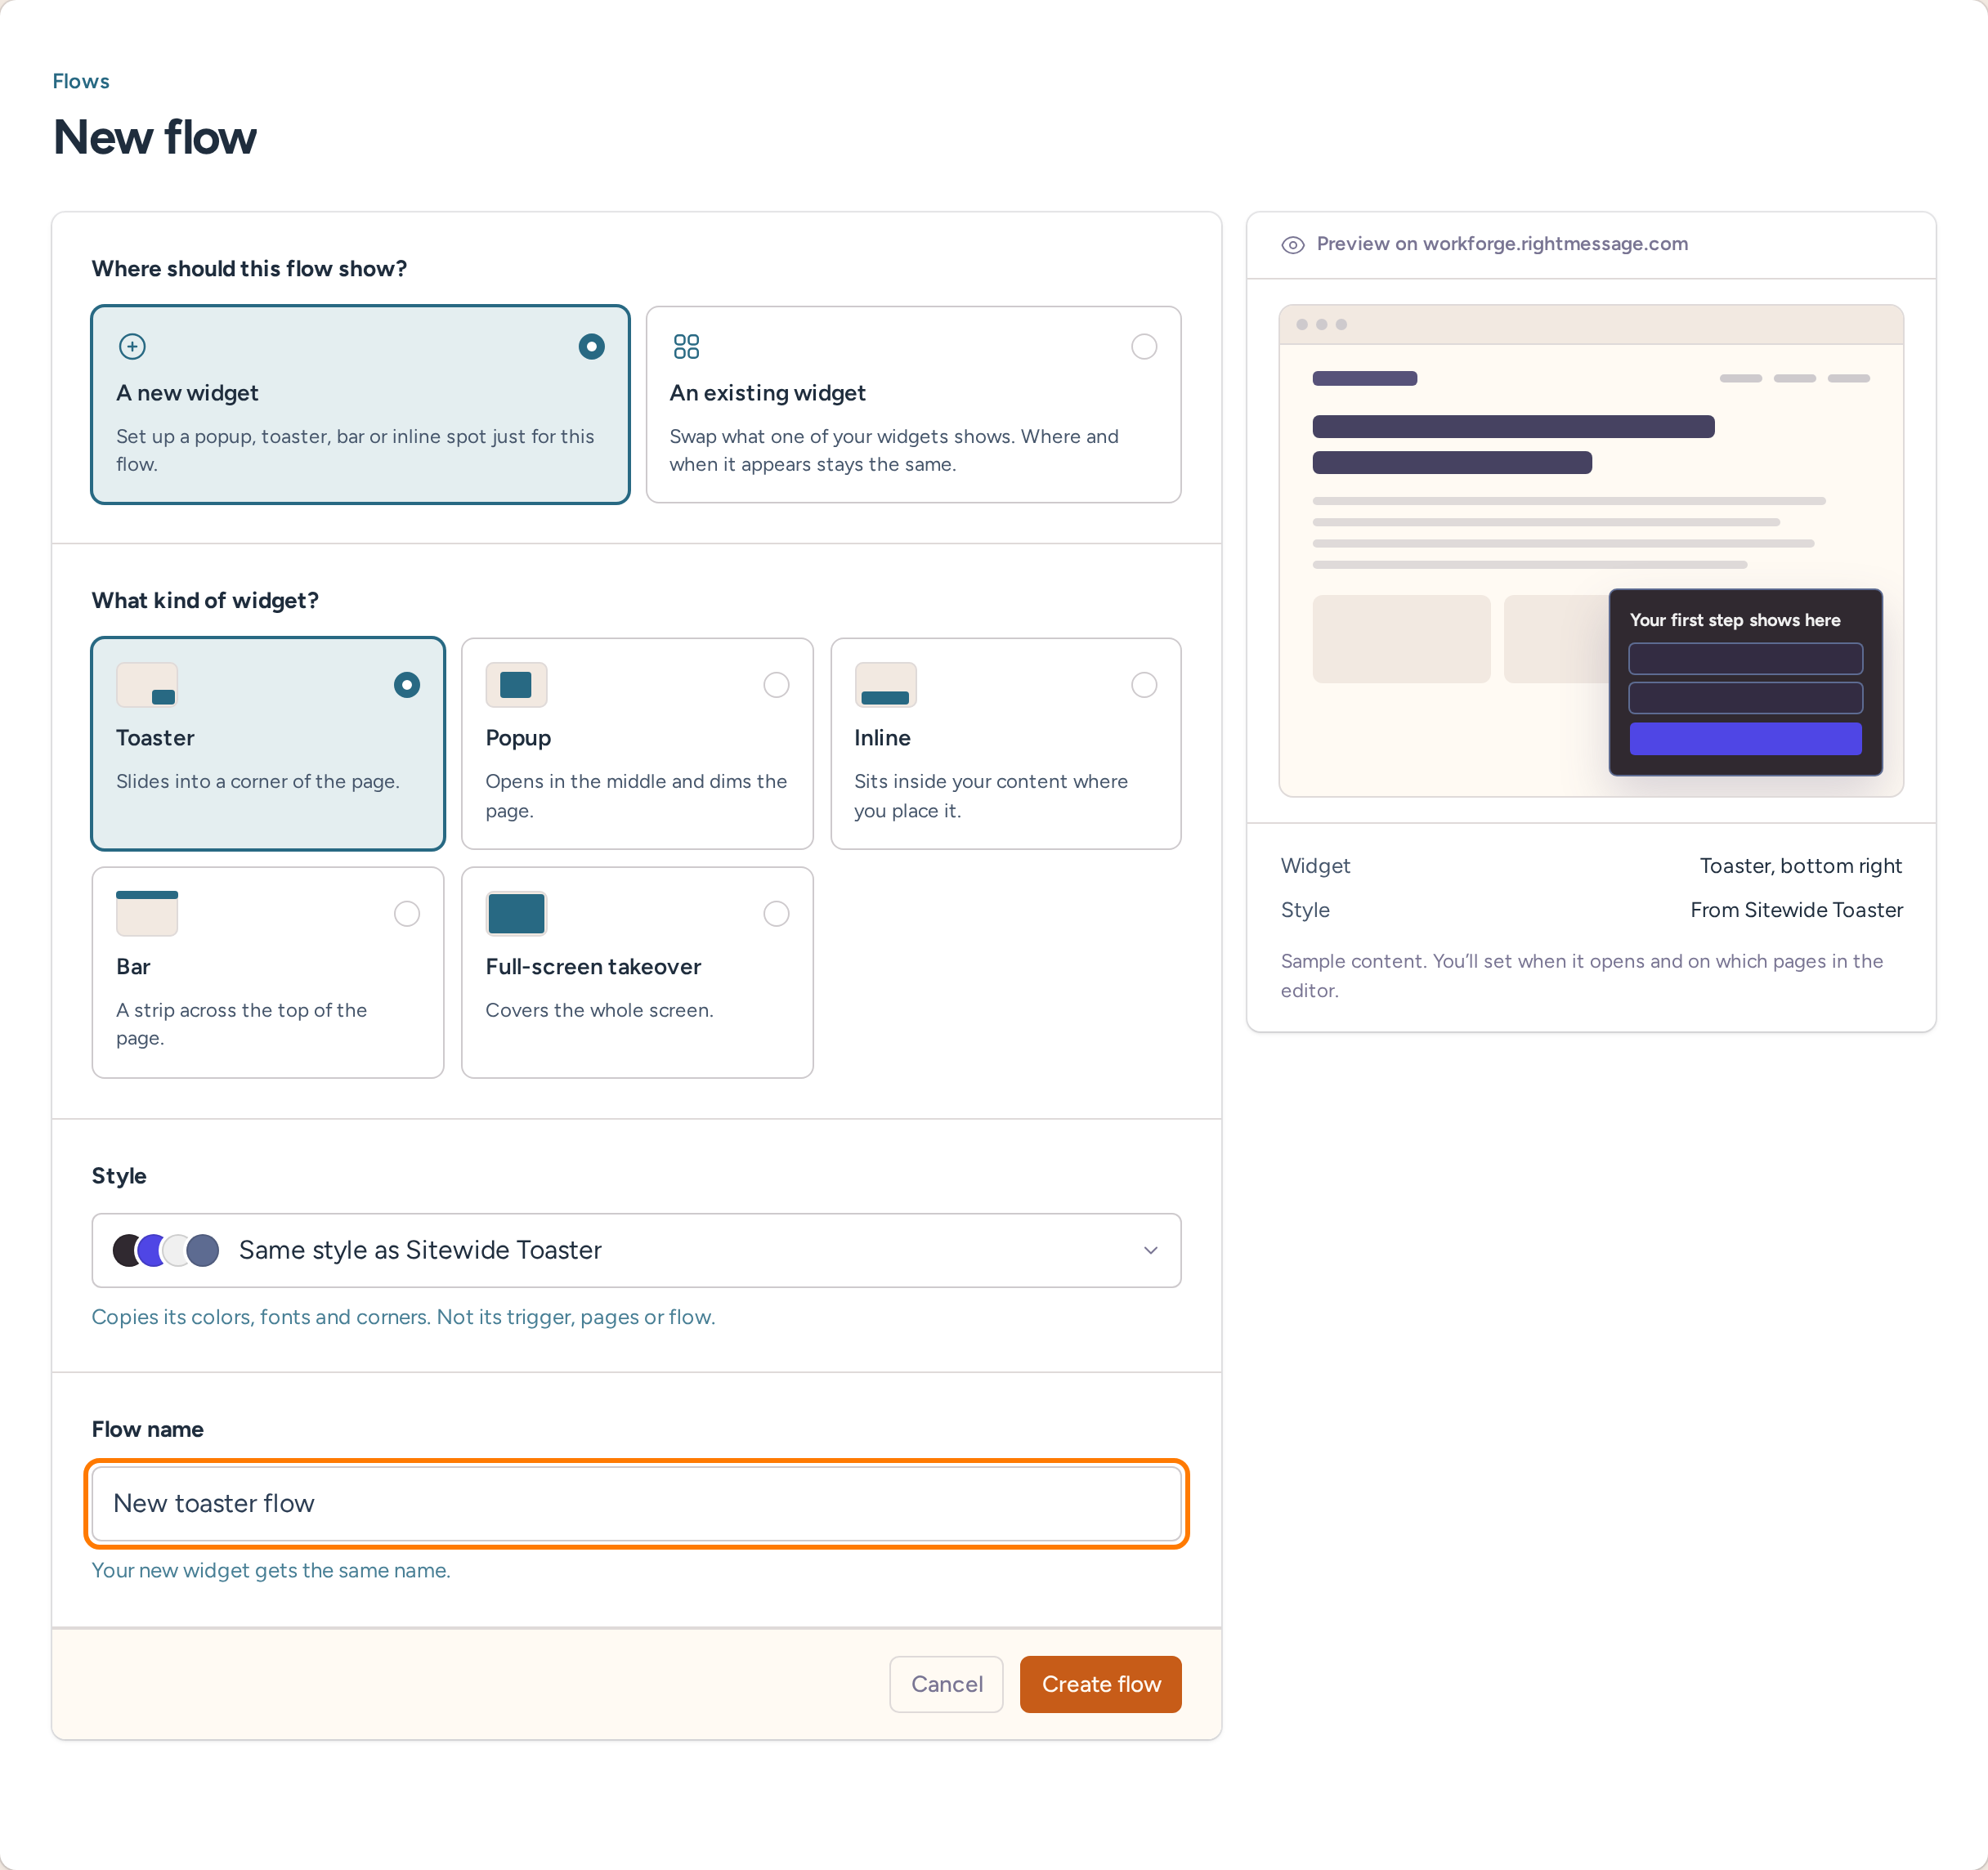1988x1870 pixels.
Task: Click the plus-circle icon on A new widget card
Action: 132,346
